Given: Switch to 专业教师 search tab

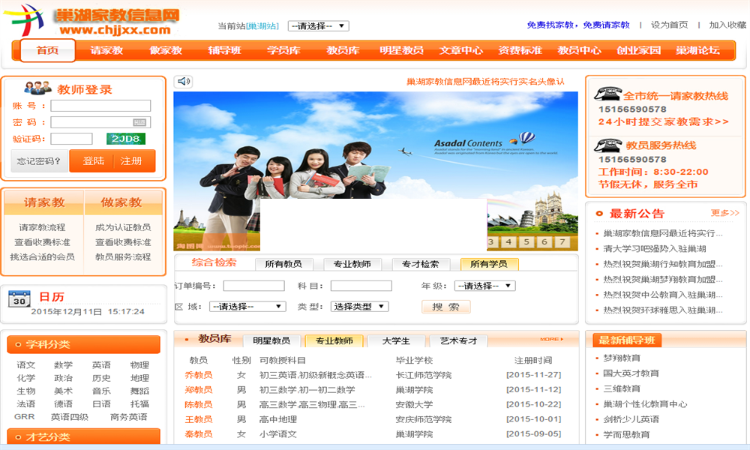Looking at the screenshot, I should coord(352,264).
